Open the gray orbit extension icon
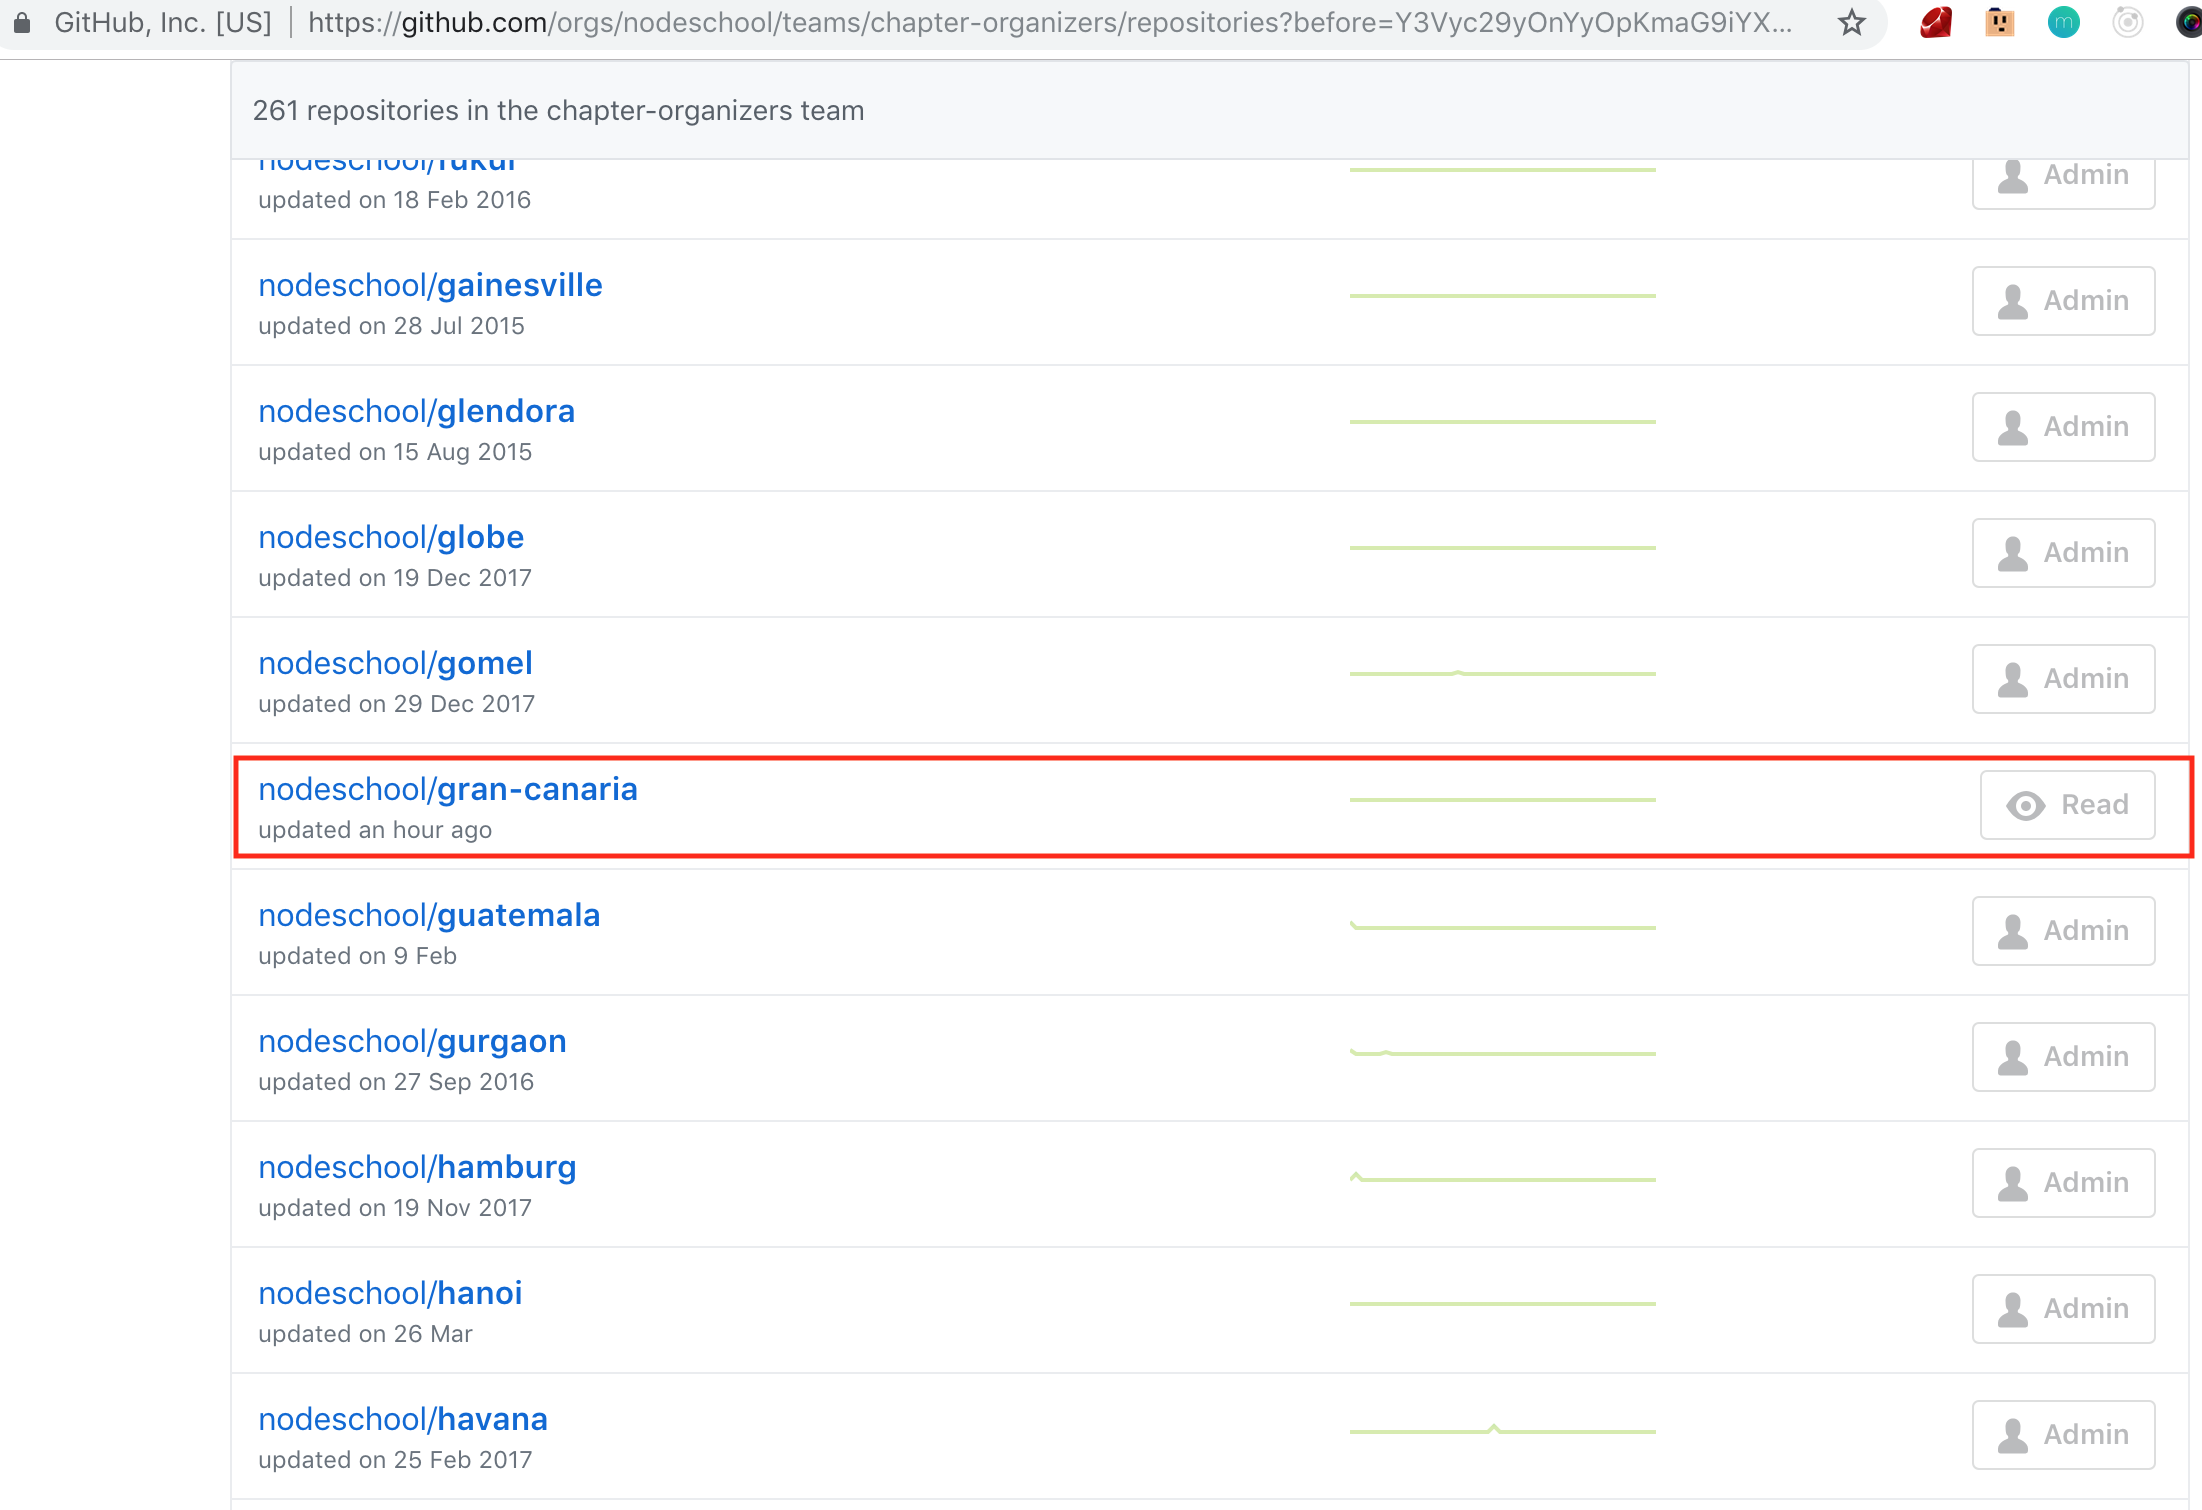The image size is (2202, 1510). [x=2130, y=22]
